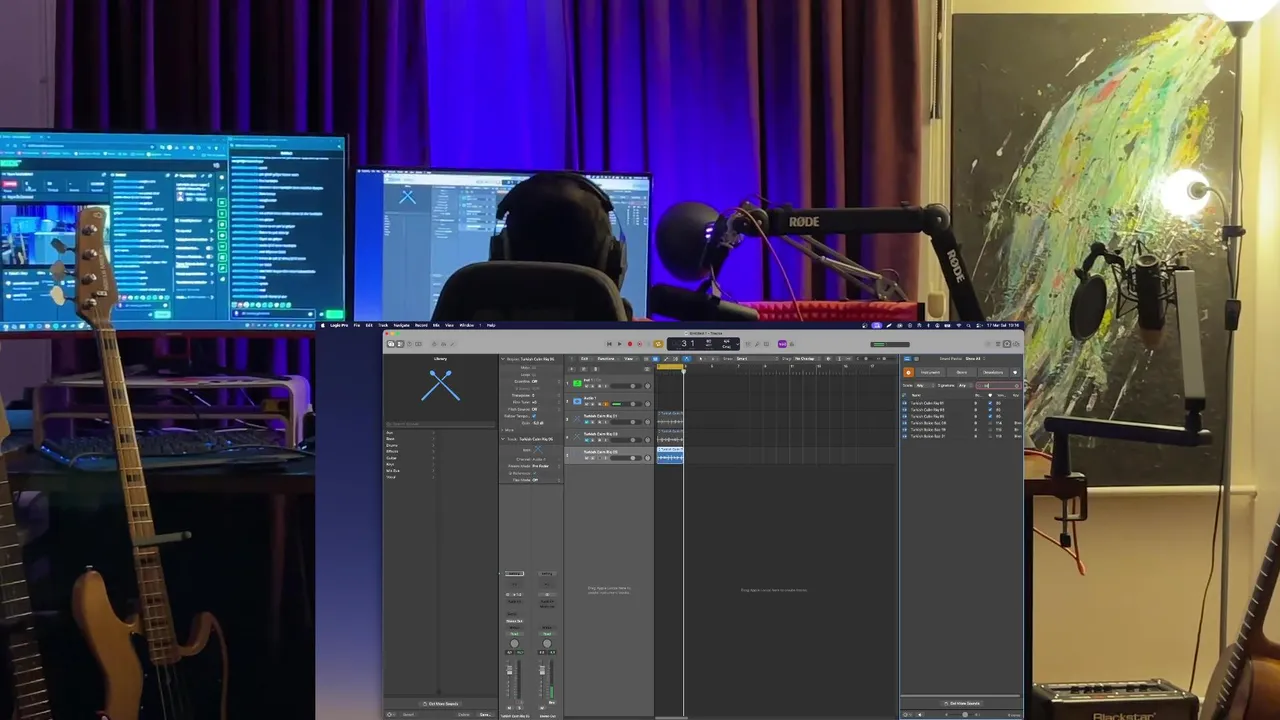Click the drumsticks Library instrument image
This screenshot has width=1280, height=720.
point(440,385)
